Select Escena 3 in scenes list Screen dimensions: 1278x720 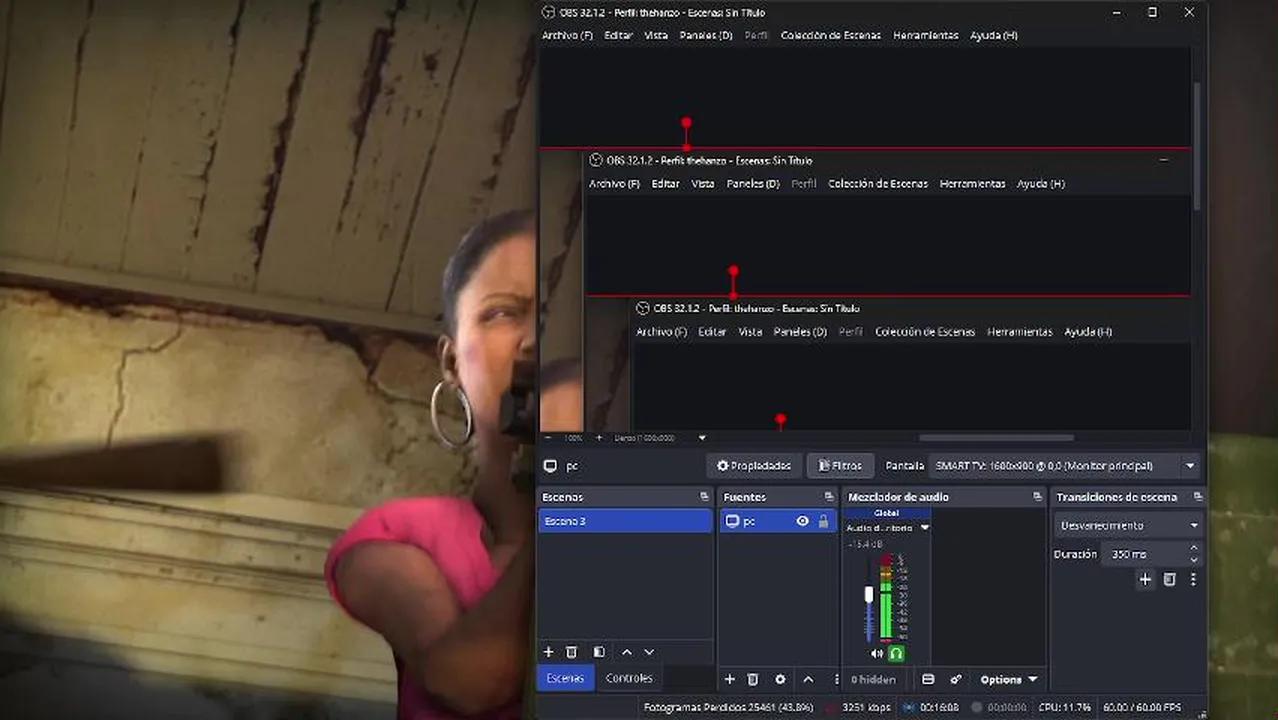pos(625,521)
